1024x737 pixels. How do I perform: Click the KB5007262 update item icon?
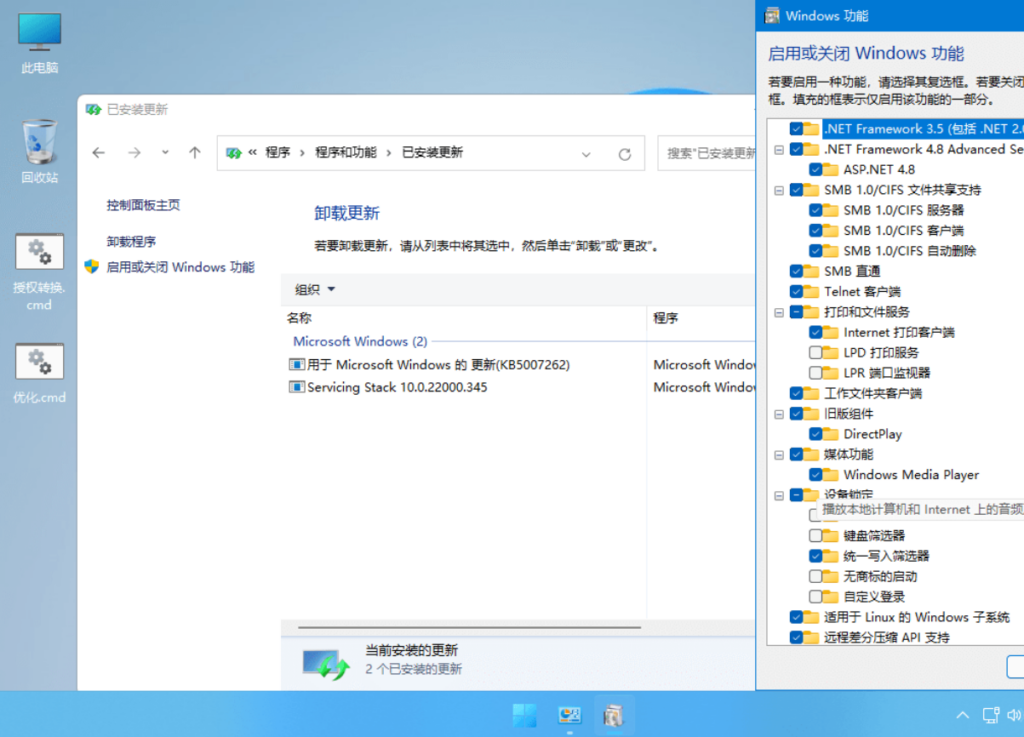[296, 364]
